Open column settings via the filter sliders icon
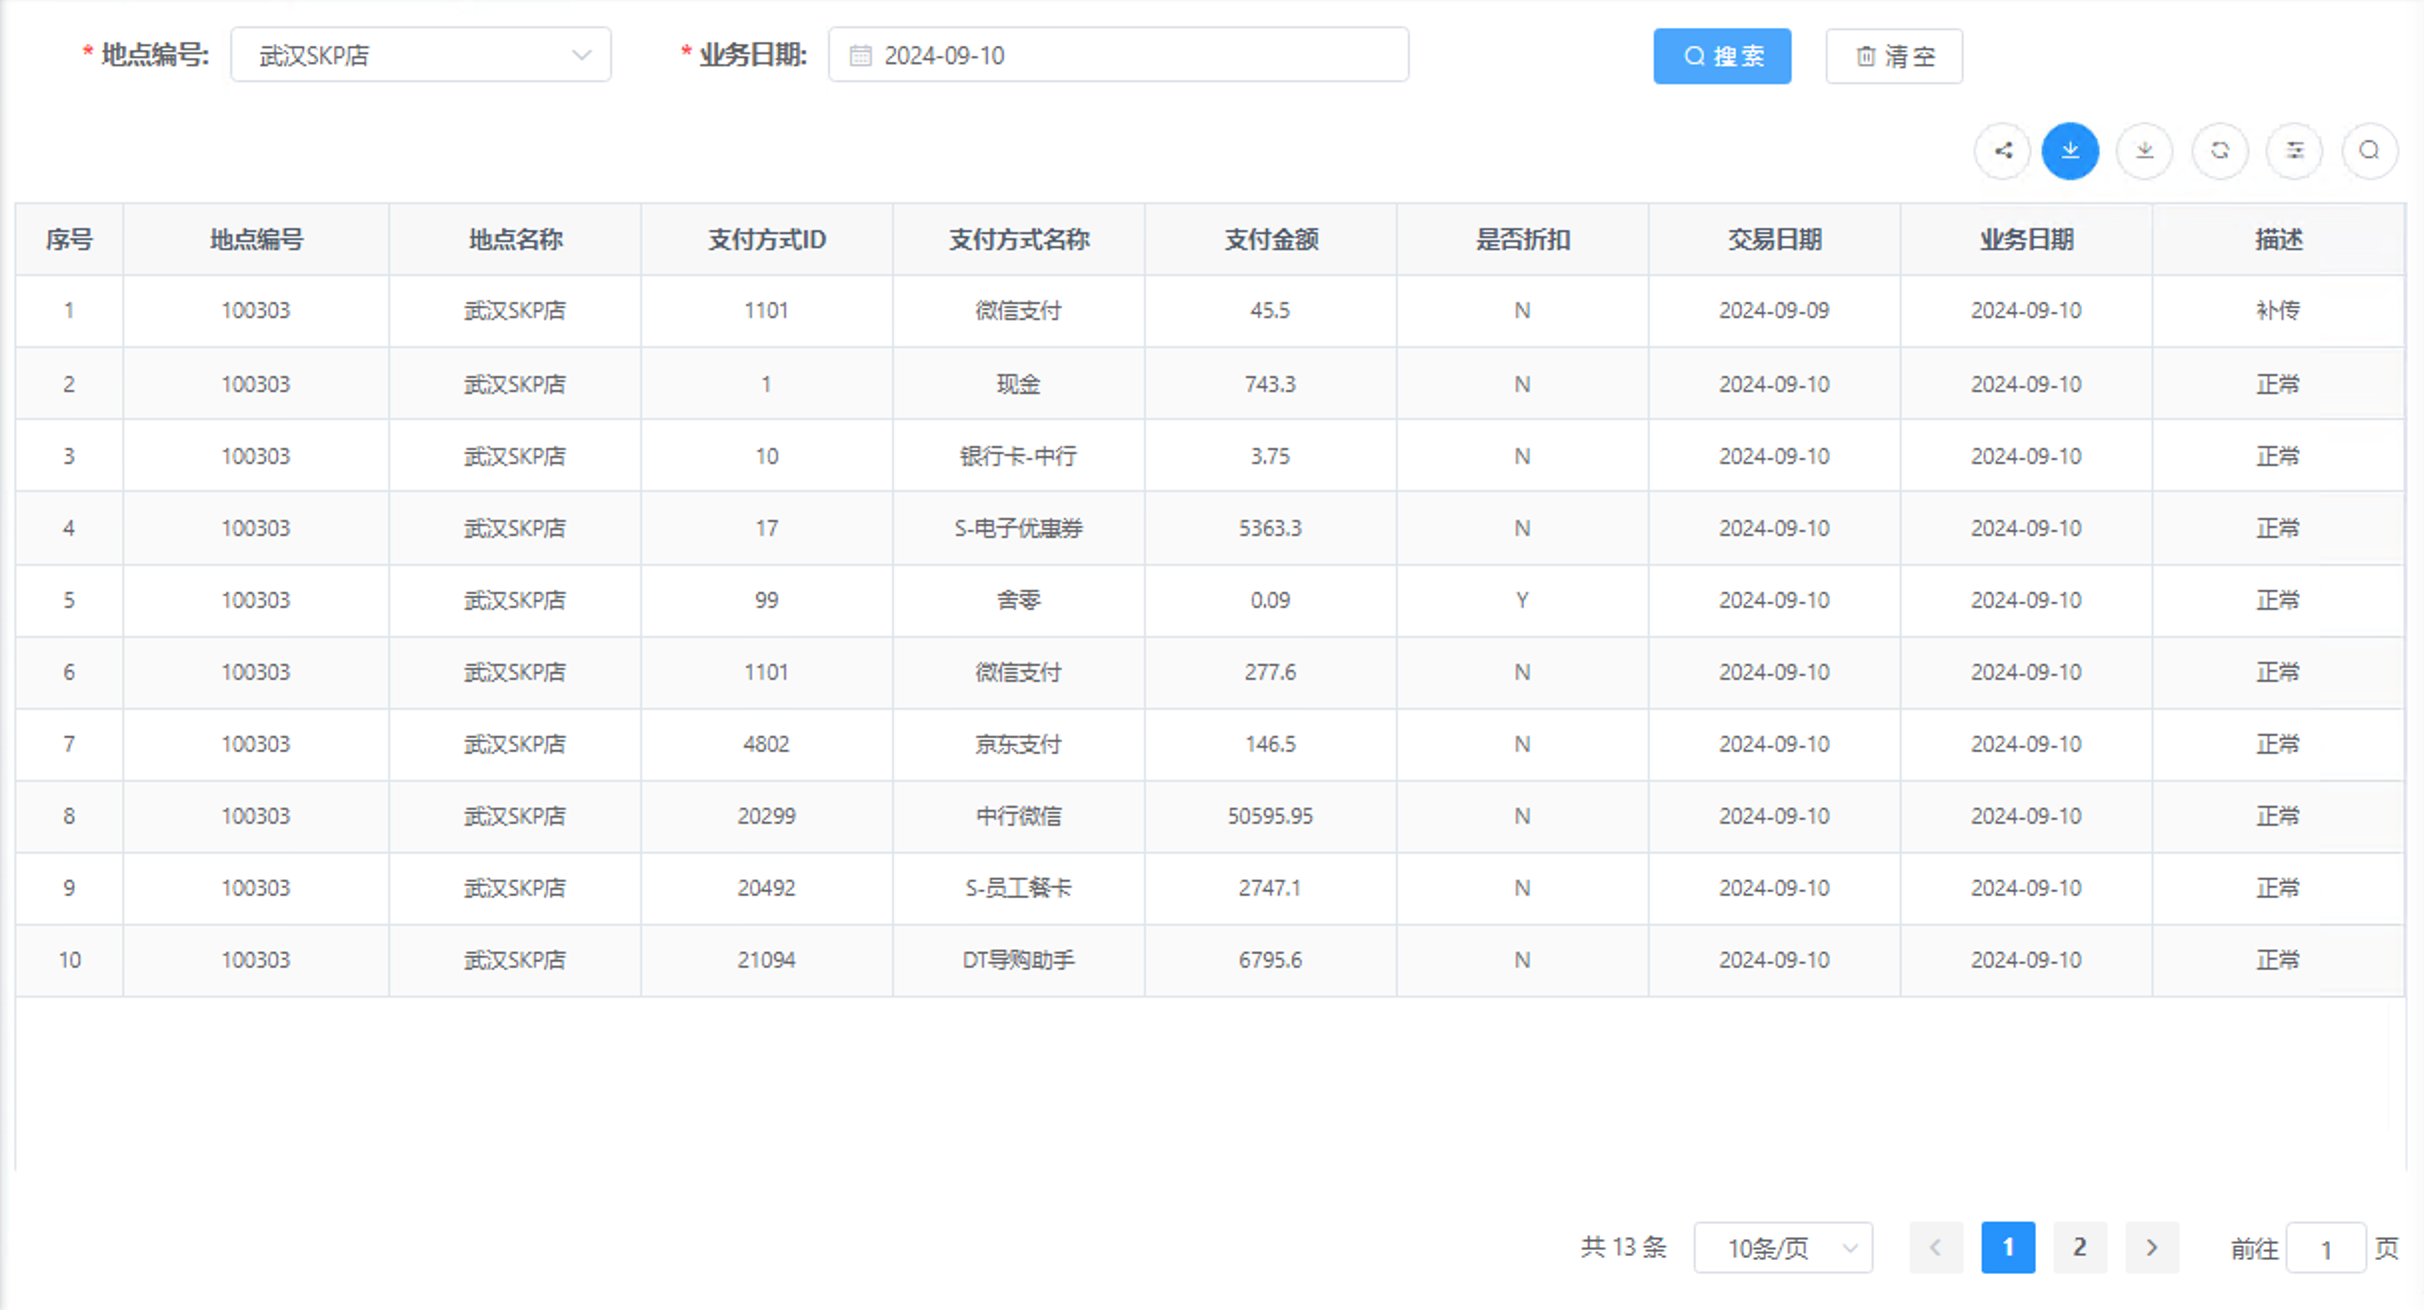2424x1310 pixels. (x=2294, y=151)
